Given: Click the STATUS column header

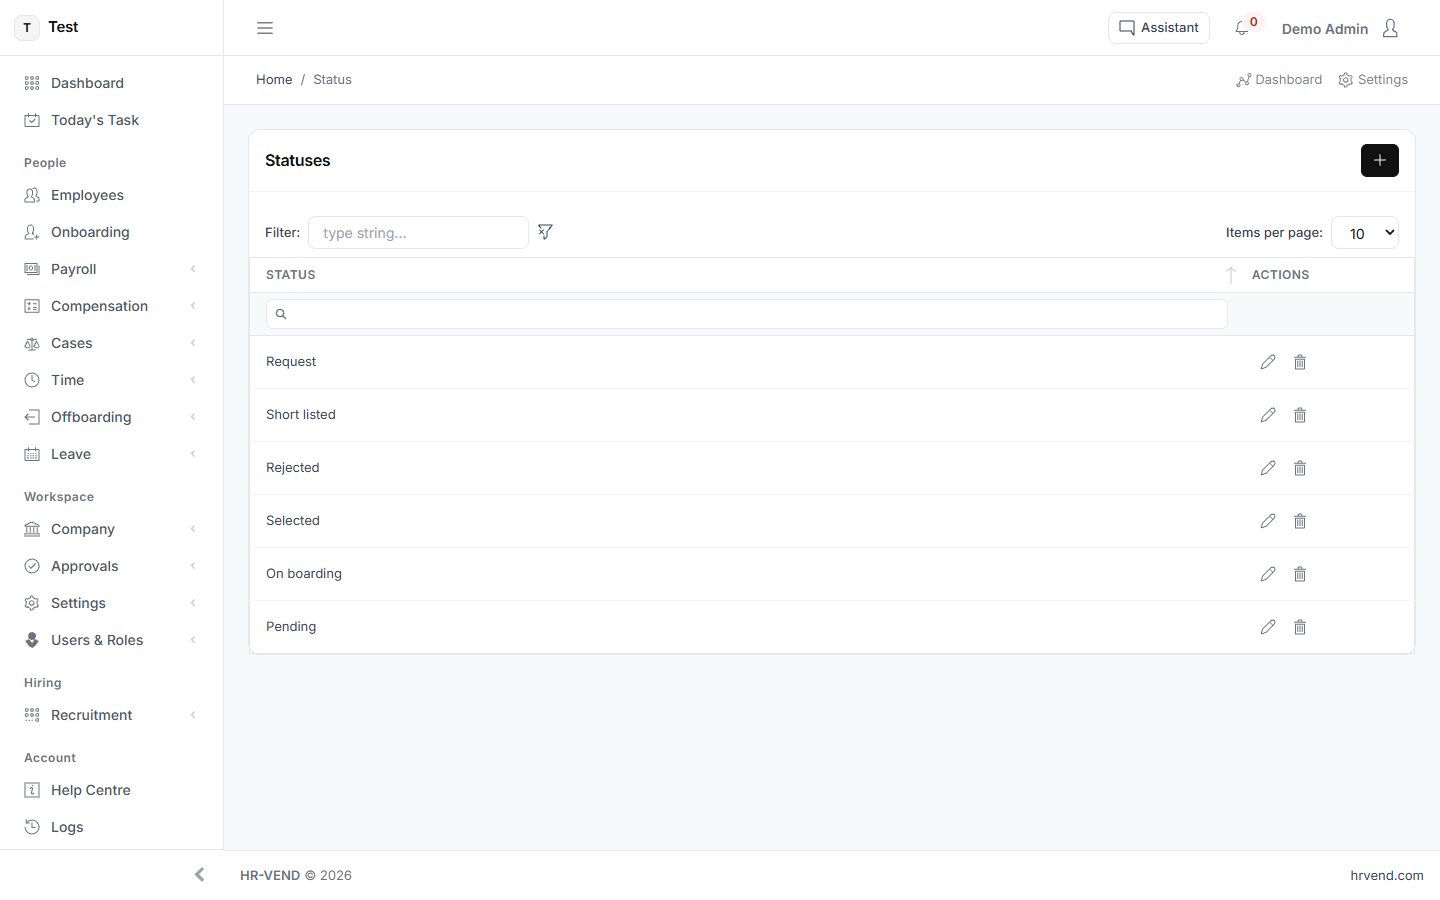Looking at the screenshot, I should click(x=291, y=275).
